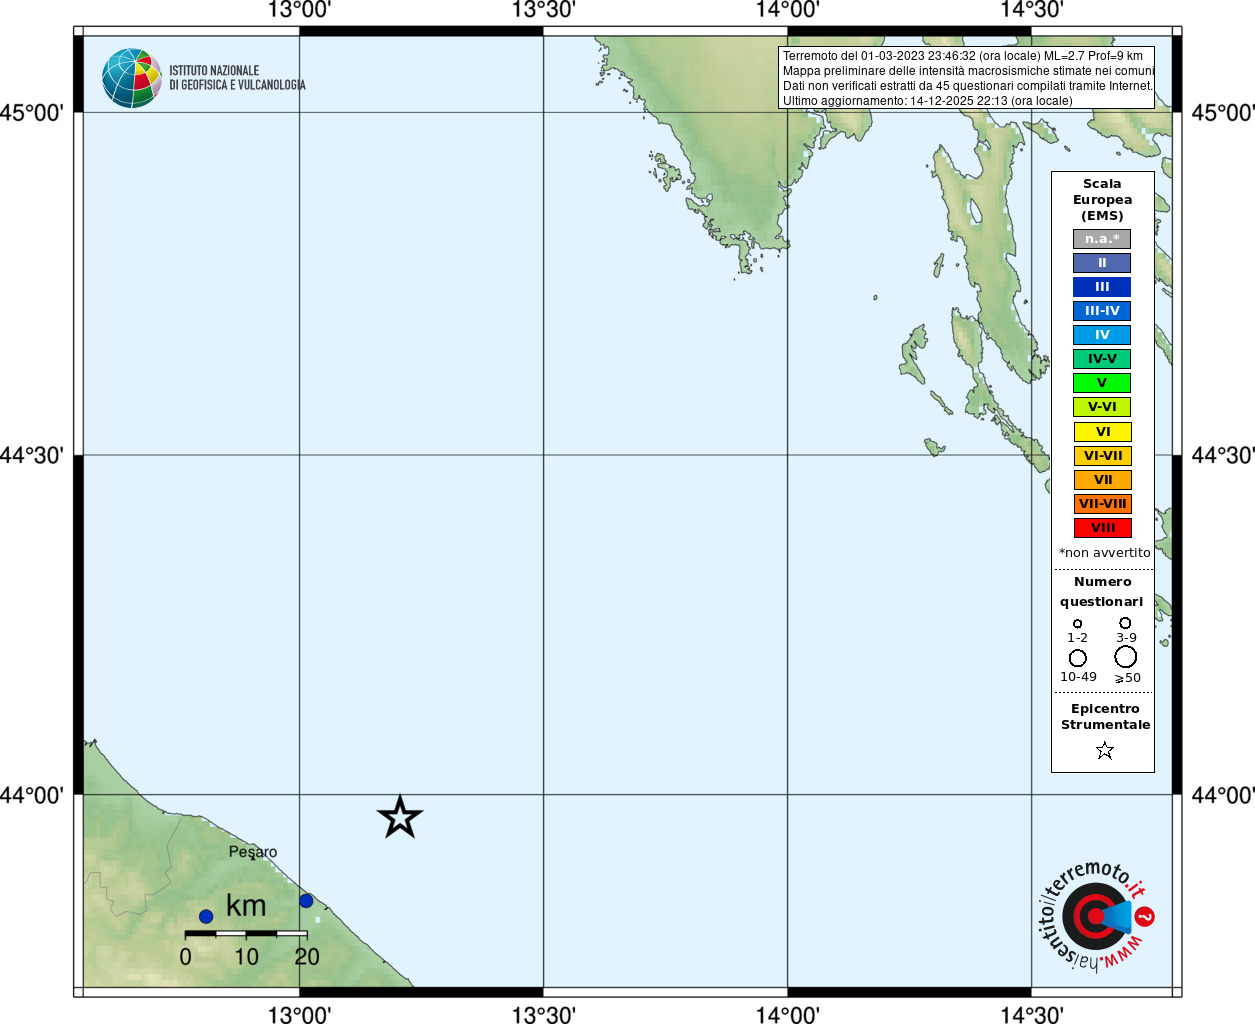Image resolution: width=1255 pixels, height=1024 pixels.
Task: Click the red VIII legend swatch
Action: coord(1103,528)
